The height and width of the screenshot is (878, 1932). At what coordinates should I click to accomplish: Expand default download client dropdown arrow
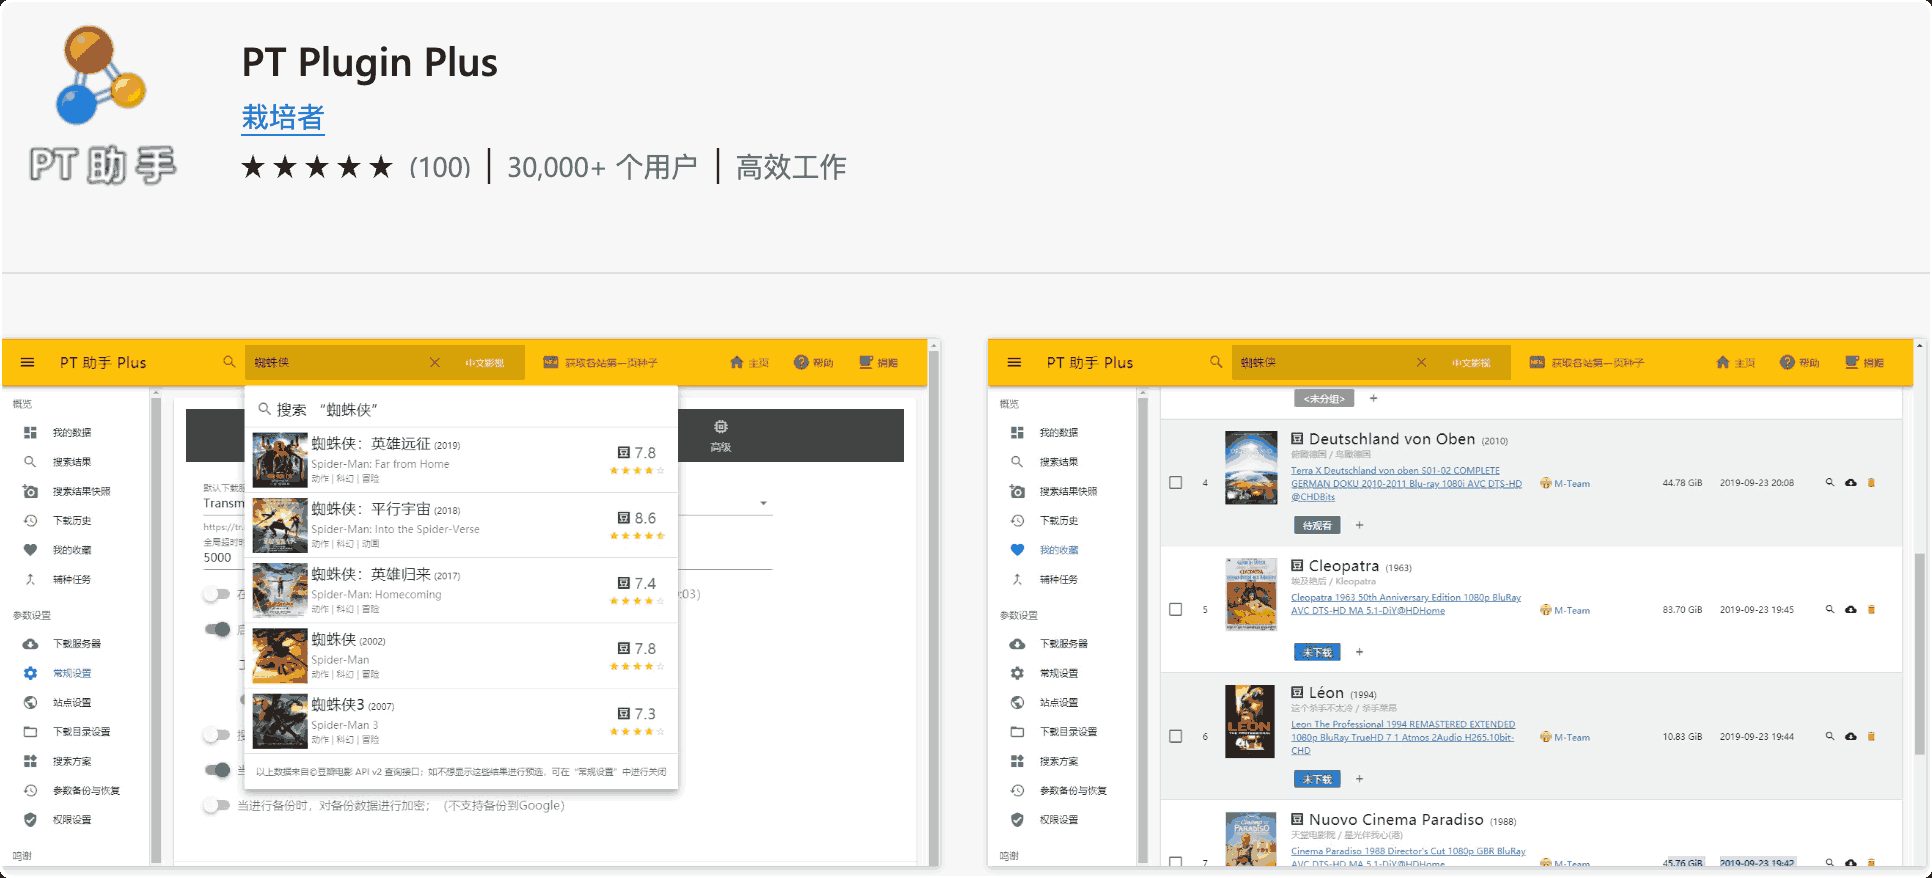pyautogui.click(x=764, y=503)
